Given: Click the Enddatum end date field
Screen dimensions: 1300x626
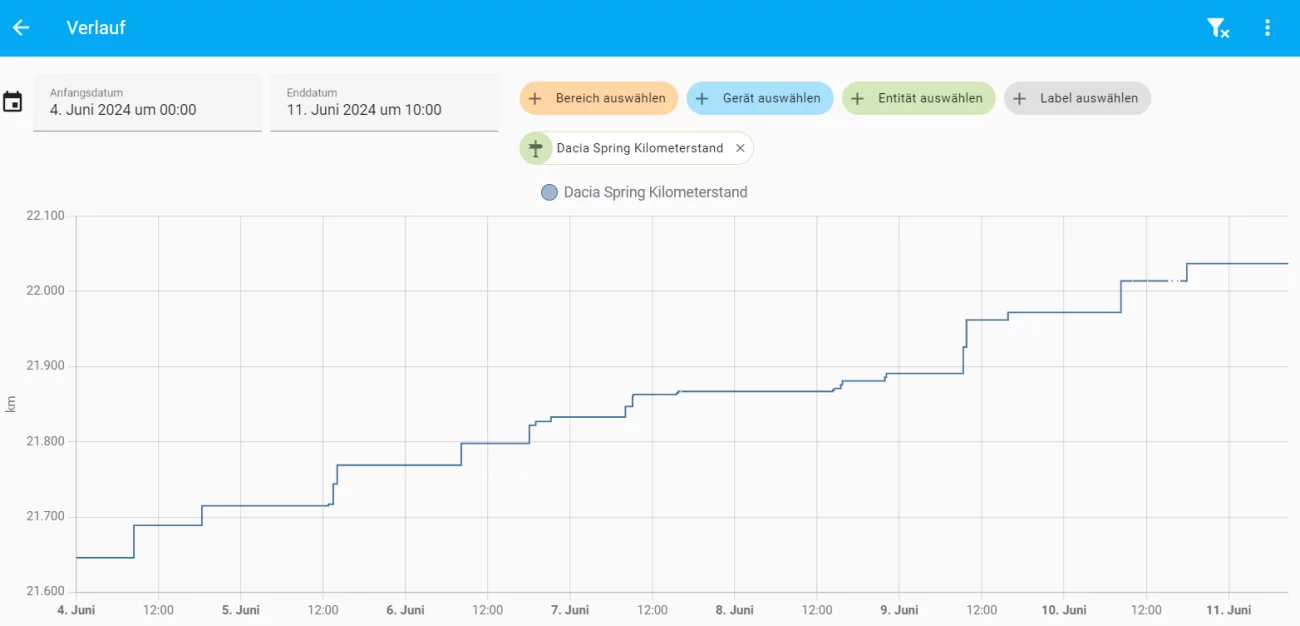Looking at the screenshot, I should pos(384,102).
